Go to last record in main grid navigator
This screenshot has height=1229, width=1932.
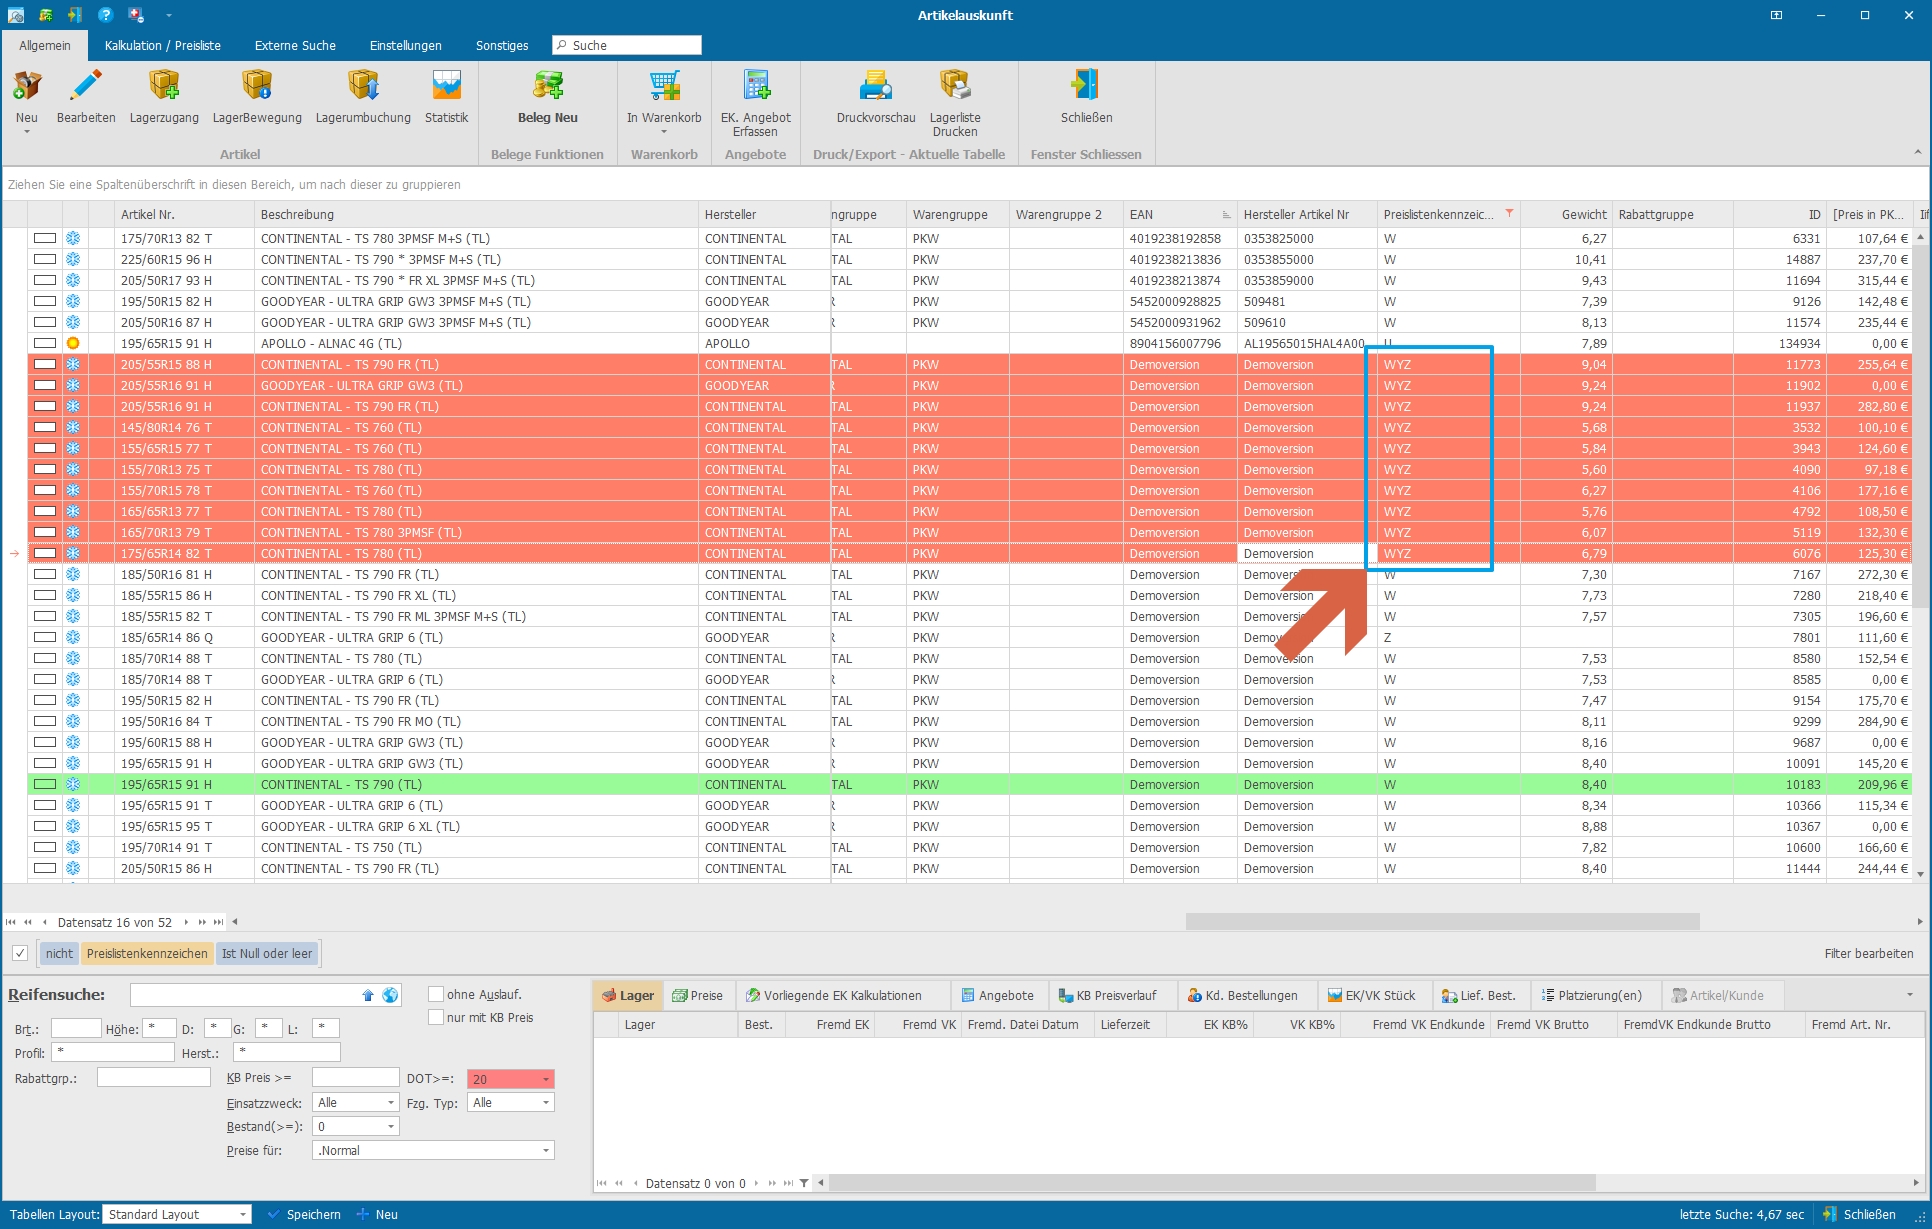[218, 922]
